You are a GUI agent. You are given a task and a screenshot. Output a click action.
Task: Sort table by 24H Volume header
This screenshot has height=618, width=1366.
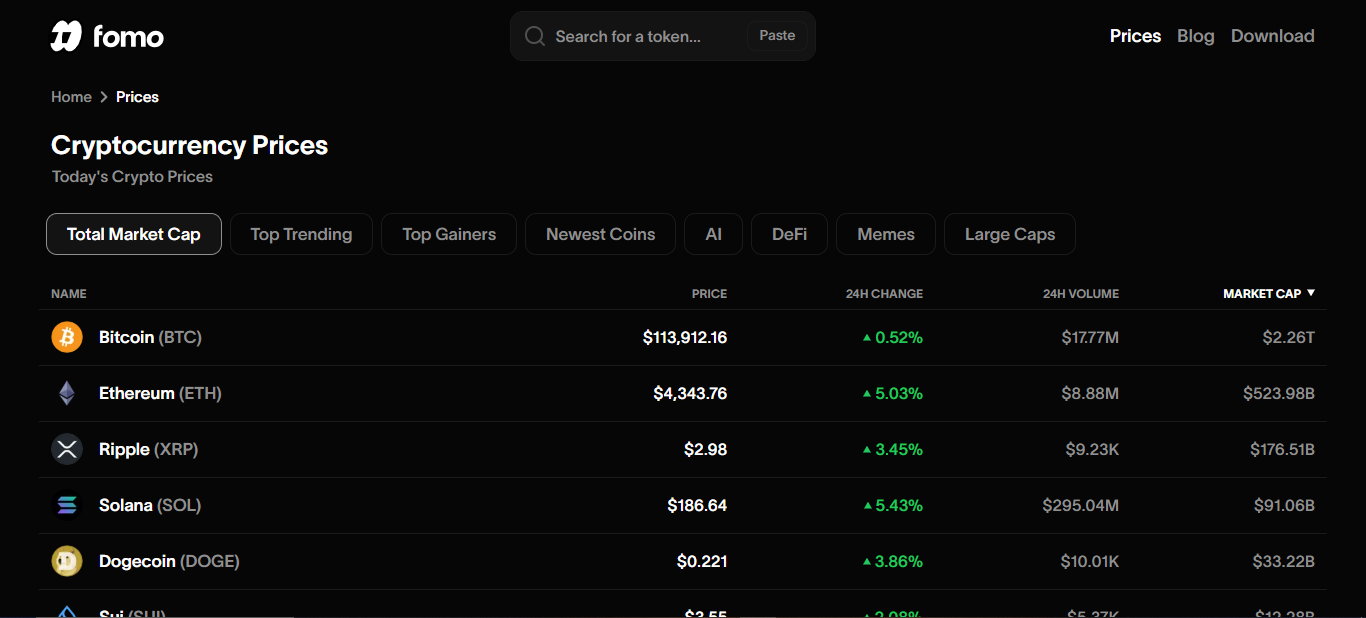click(1080, 294)
